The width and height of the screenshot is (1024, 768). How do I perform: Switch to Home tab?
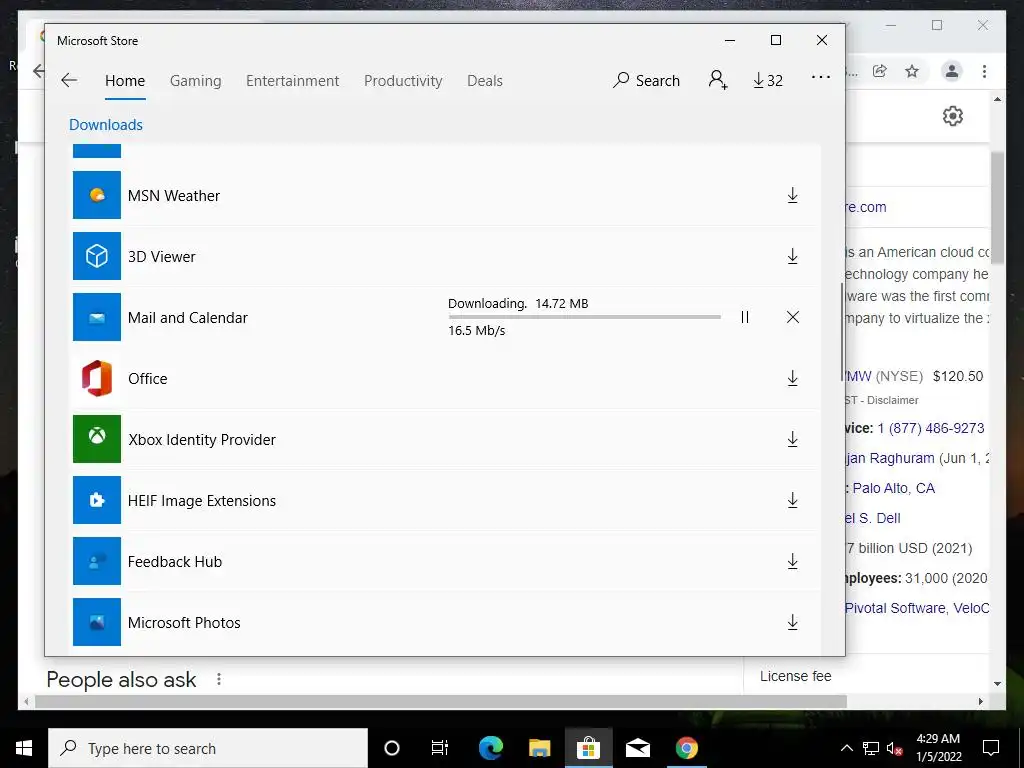(125, 81)
